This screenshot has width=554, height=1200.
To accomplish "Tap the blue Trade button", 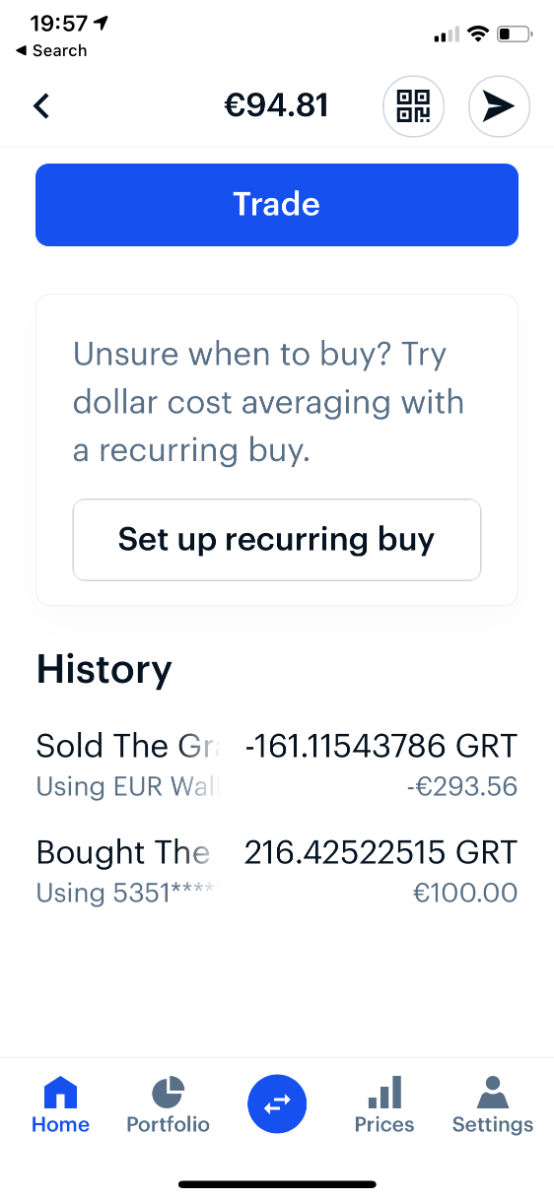I will coord(277,205).
